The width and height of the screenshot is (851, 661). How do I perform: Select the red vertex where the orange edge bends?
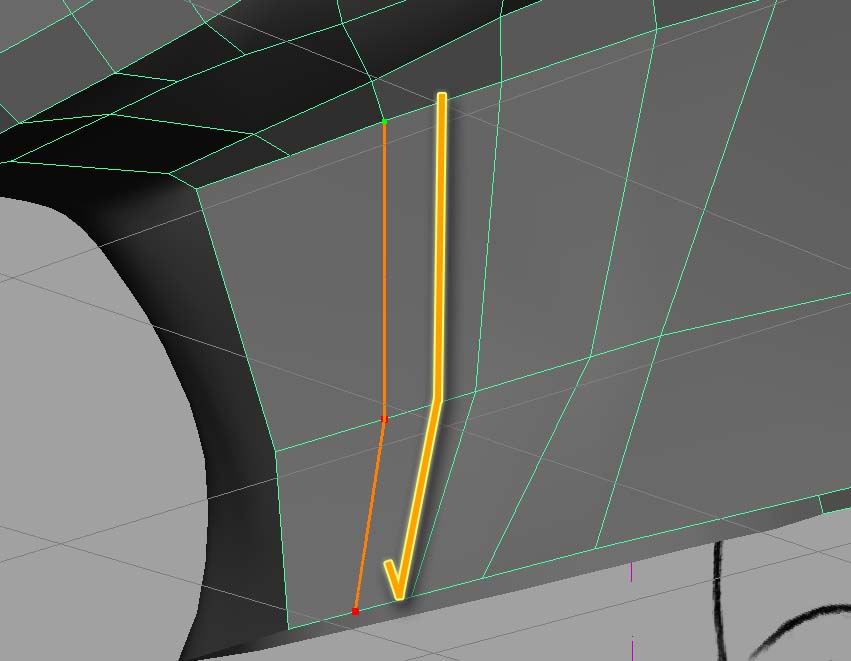384,419
